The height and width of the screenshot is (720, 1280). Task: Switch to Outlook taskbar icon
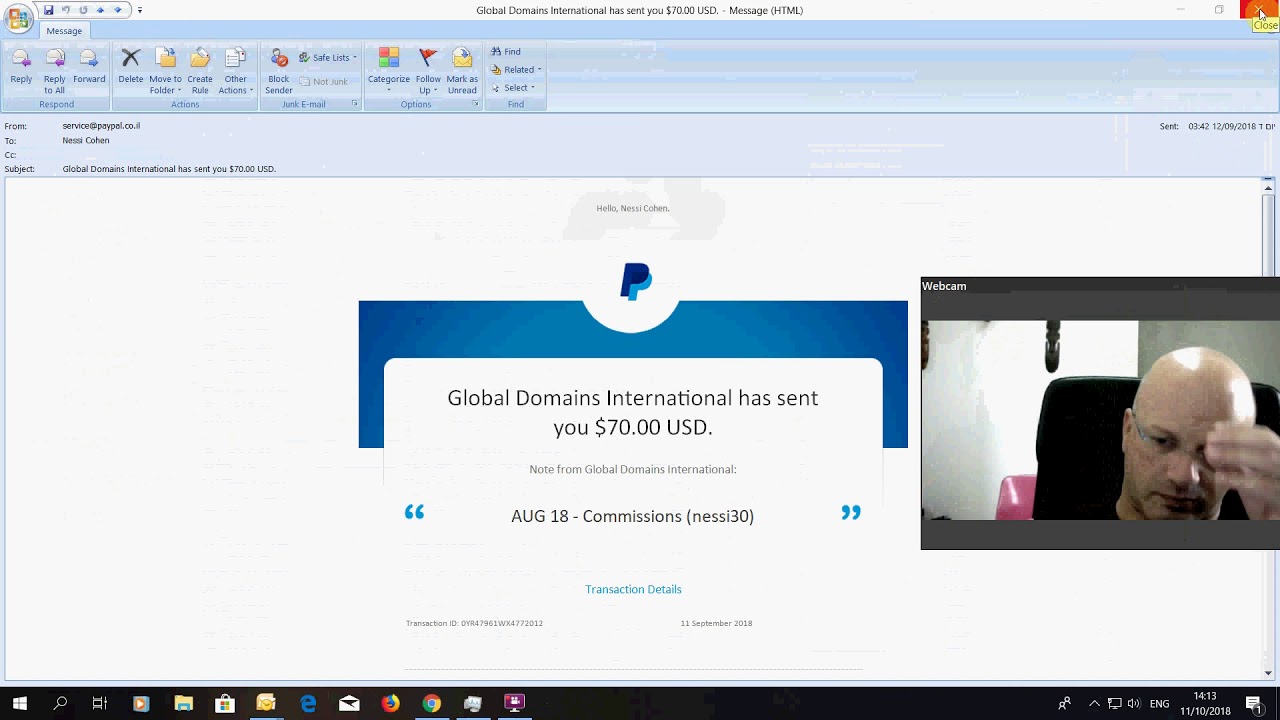pos(266,703)
